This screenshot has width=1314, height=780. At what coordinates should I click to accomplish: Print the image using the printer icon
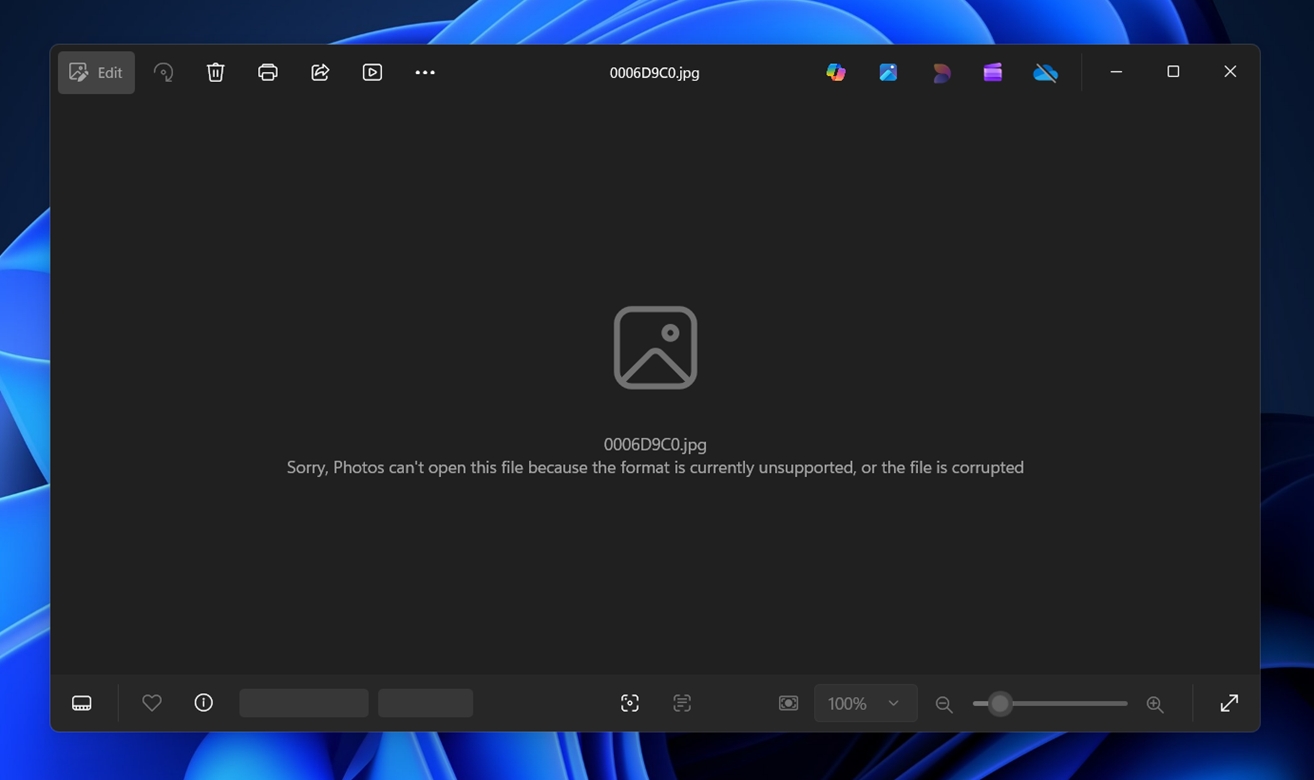click(268, 73)
